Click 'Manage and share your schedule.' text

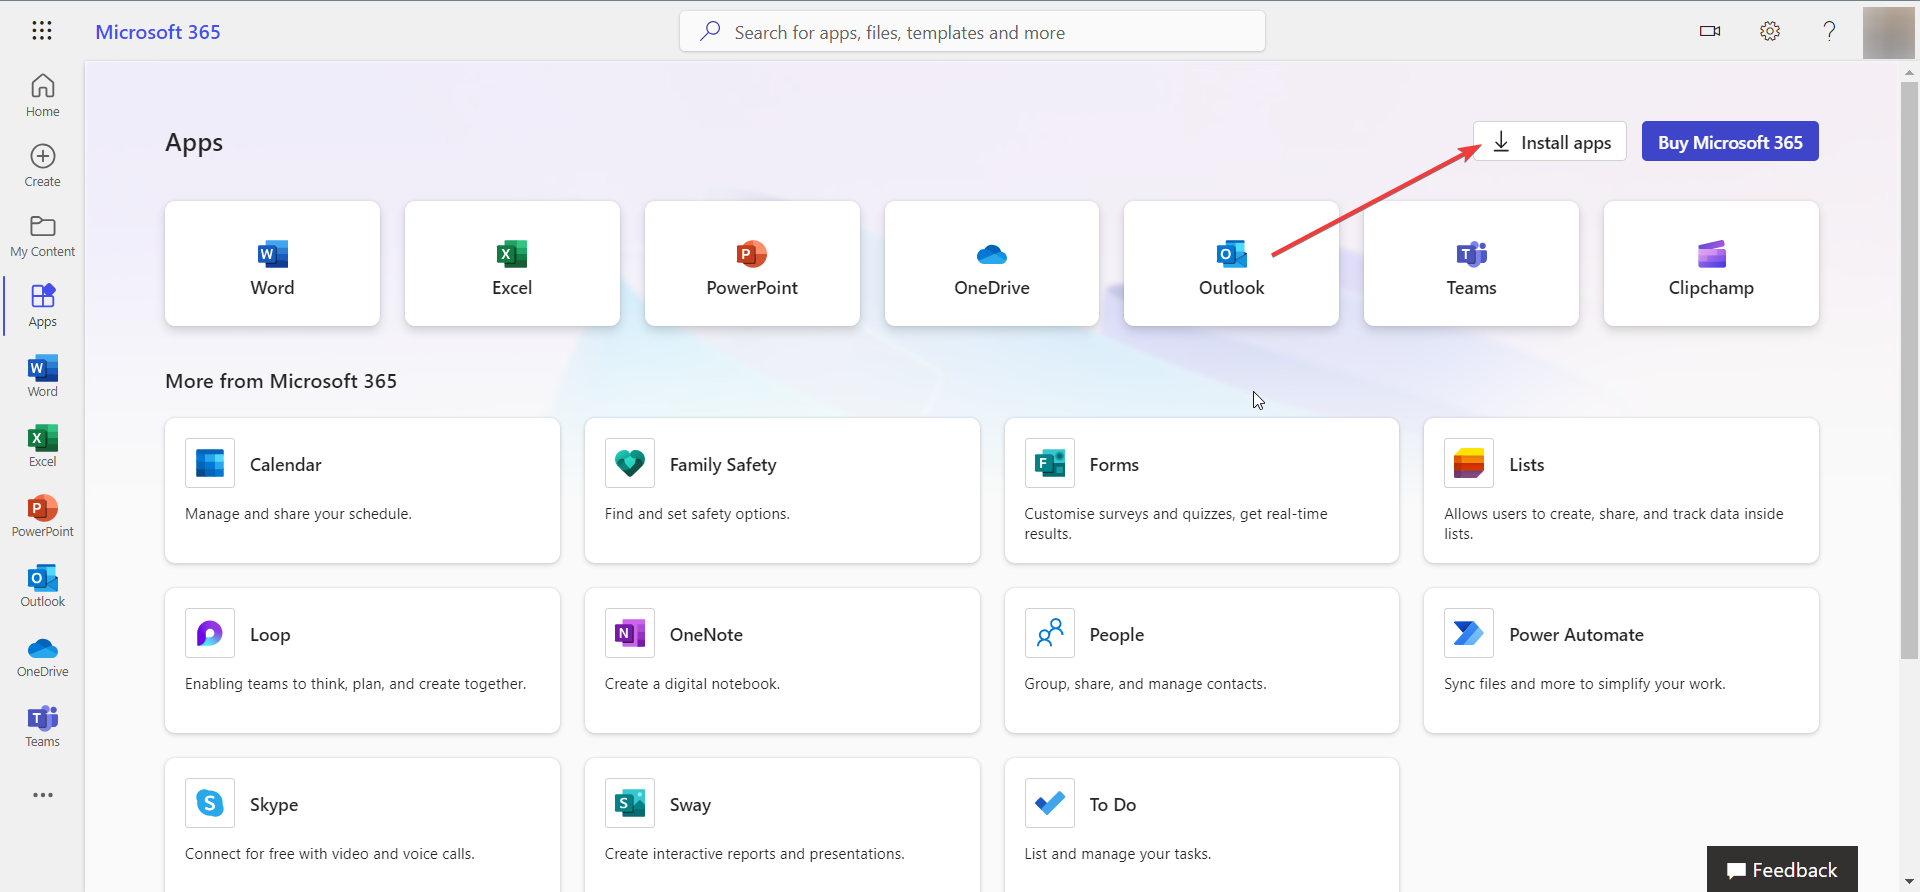[x=298, y=514]
